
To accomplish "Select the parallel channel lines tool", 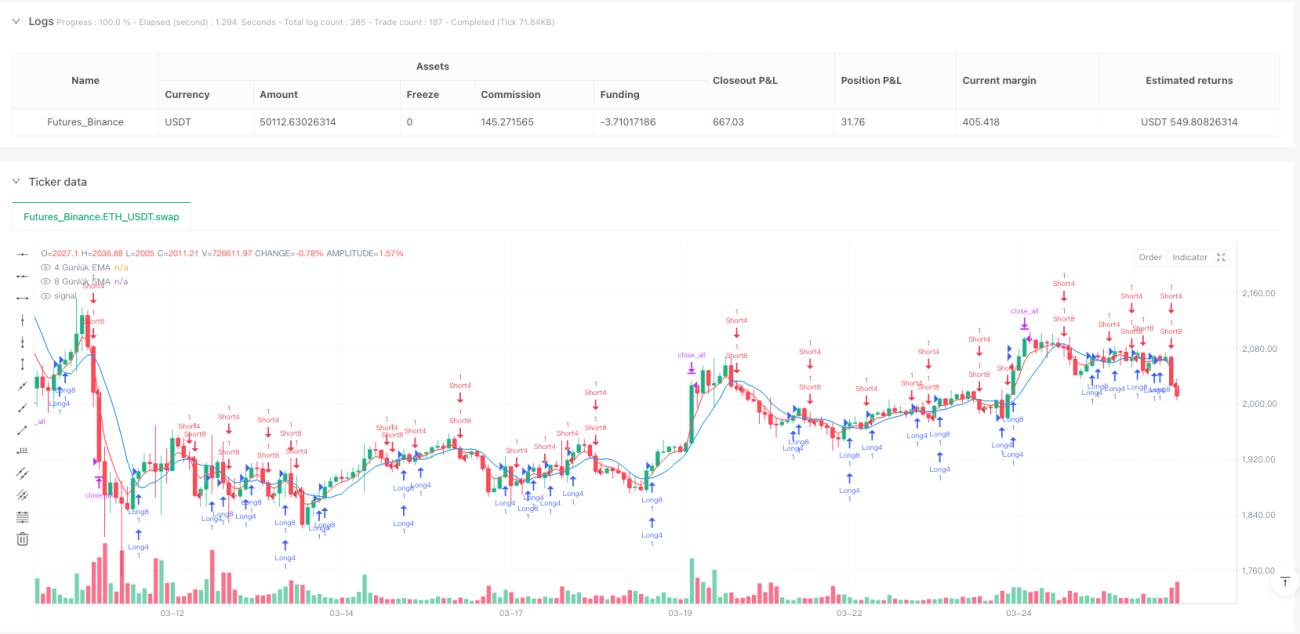I will (23, 473).
